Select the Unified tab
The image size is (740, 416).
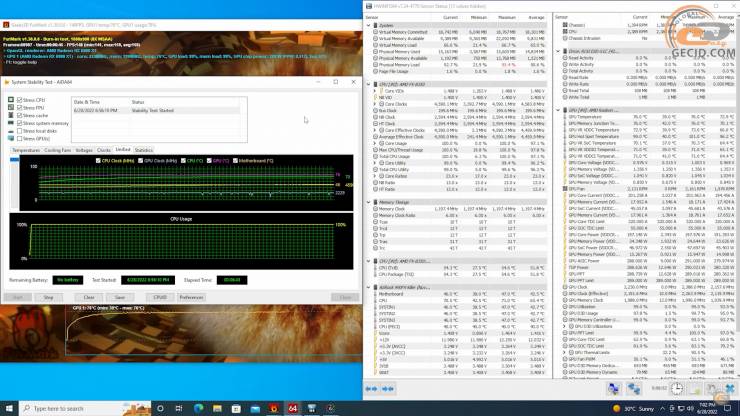point(123,150)
